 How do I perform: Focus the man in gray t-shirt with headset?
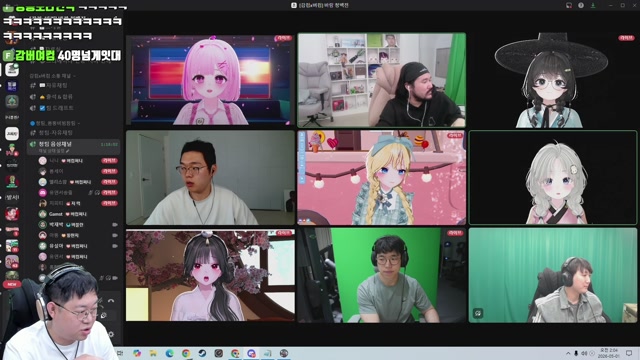(382, 275)
